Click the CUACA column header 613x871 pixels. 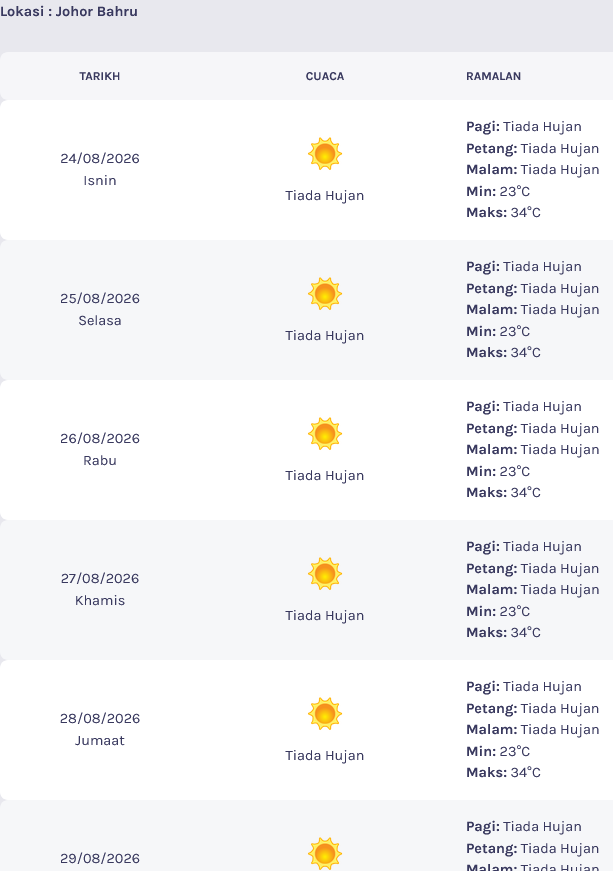[x=325, y=77]
